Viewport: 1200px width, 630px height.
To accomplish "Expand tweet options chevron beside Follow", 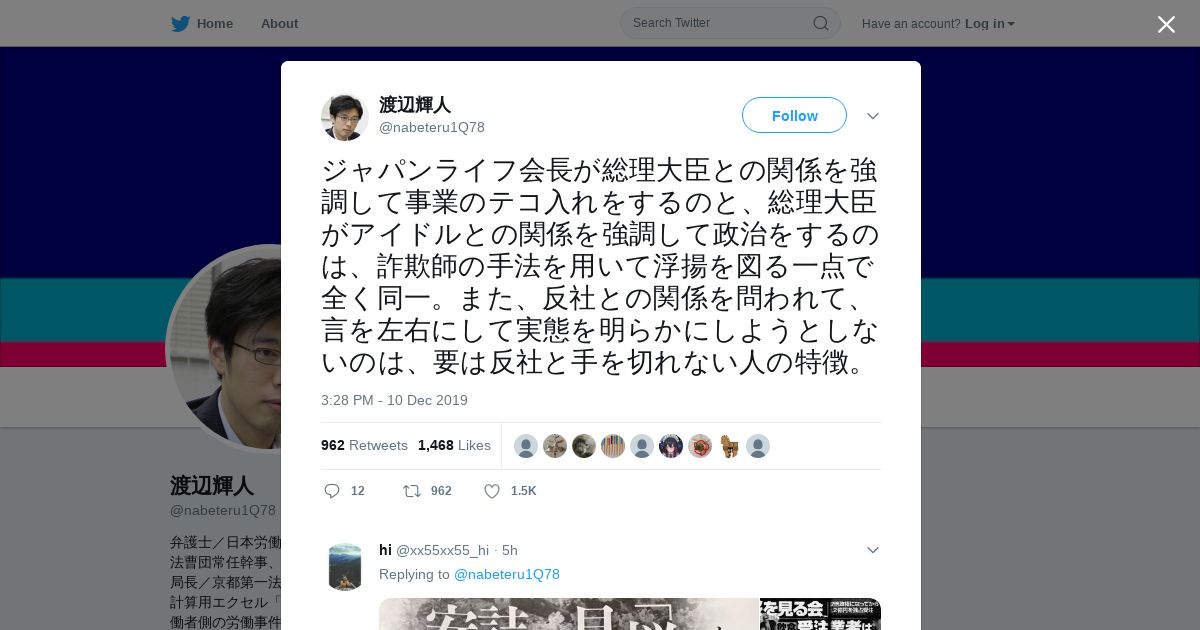I will (x=873, y=116).
